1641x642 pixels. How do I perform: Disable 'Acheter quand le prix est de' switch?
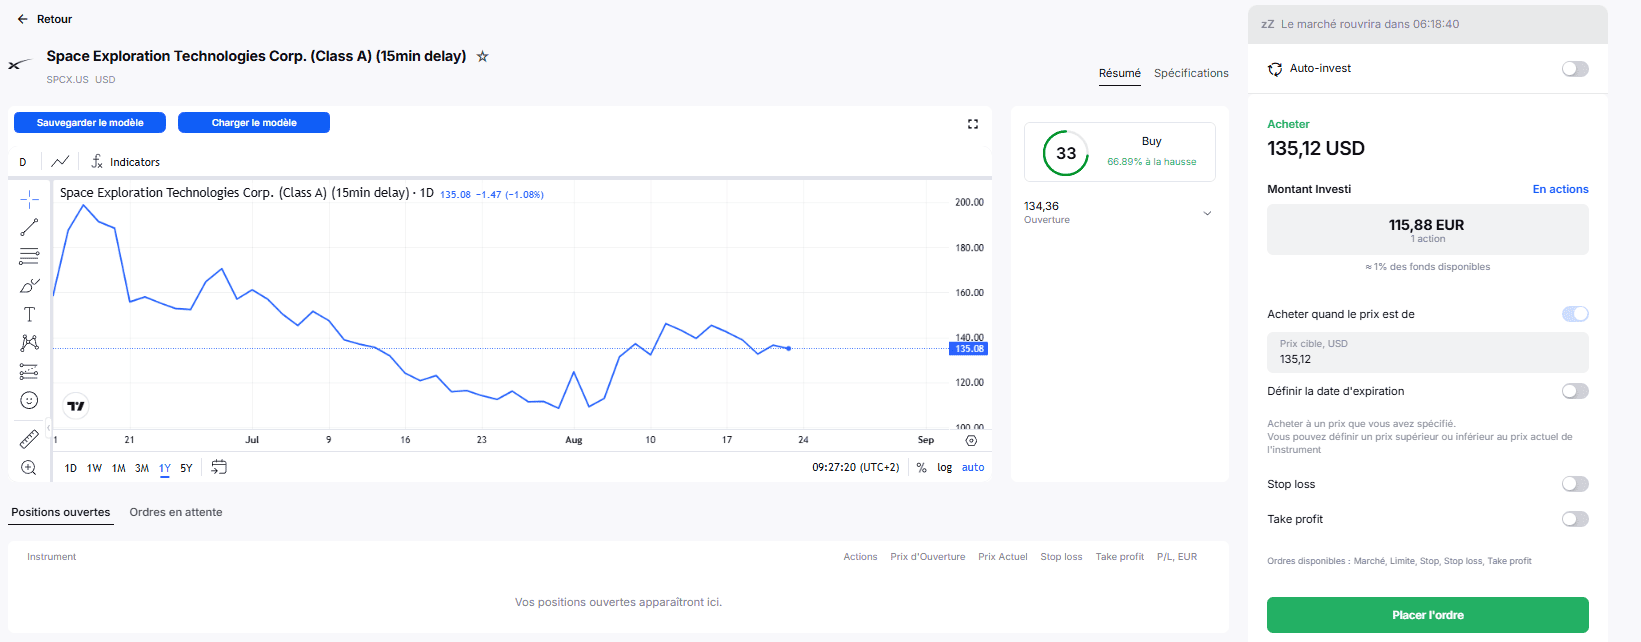(x=1575, y=314)
